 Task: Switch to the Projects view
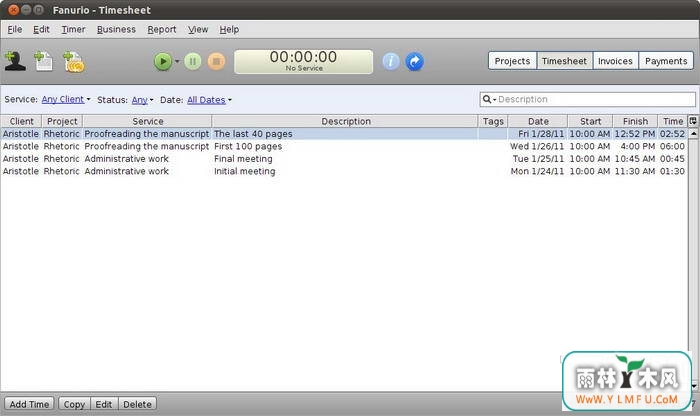(x=512, y=61)
